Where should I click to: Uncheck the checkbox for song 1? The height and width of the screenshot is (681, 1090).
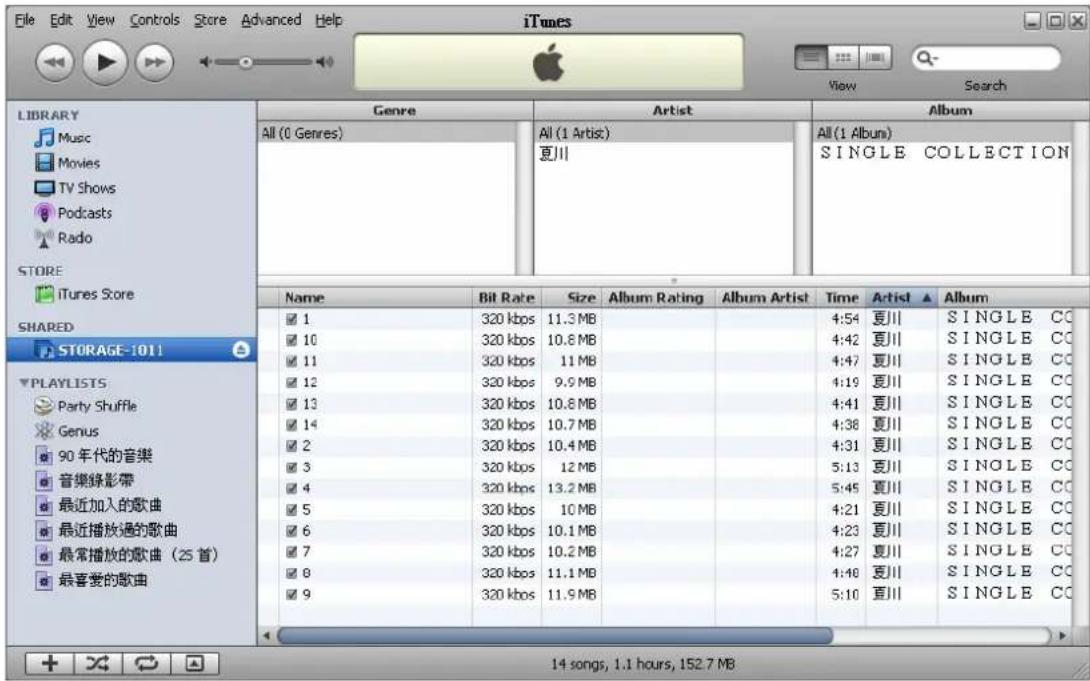pos(292,319)
